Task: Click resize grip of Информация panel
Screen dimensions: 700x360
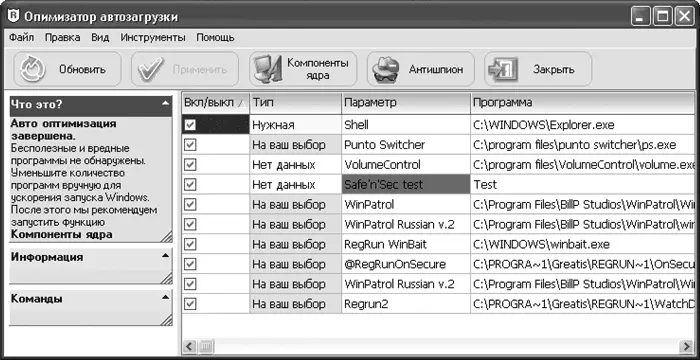Action: (x=167, y=279)
